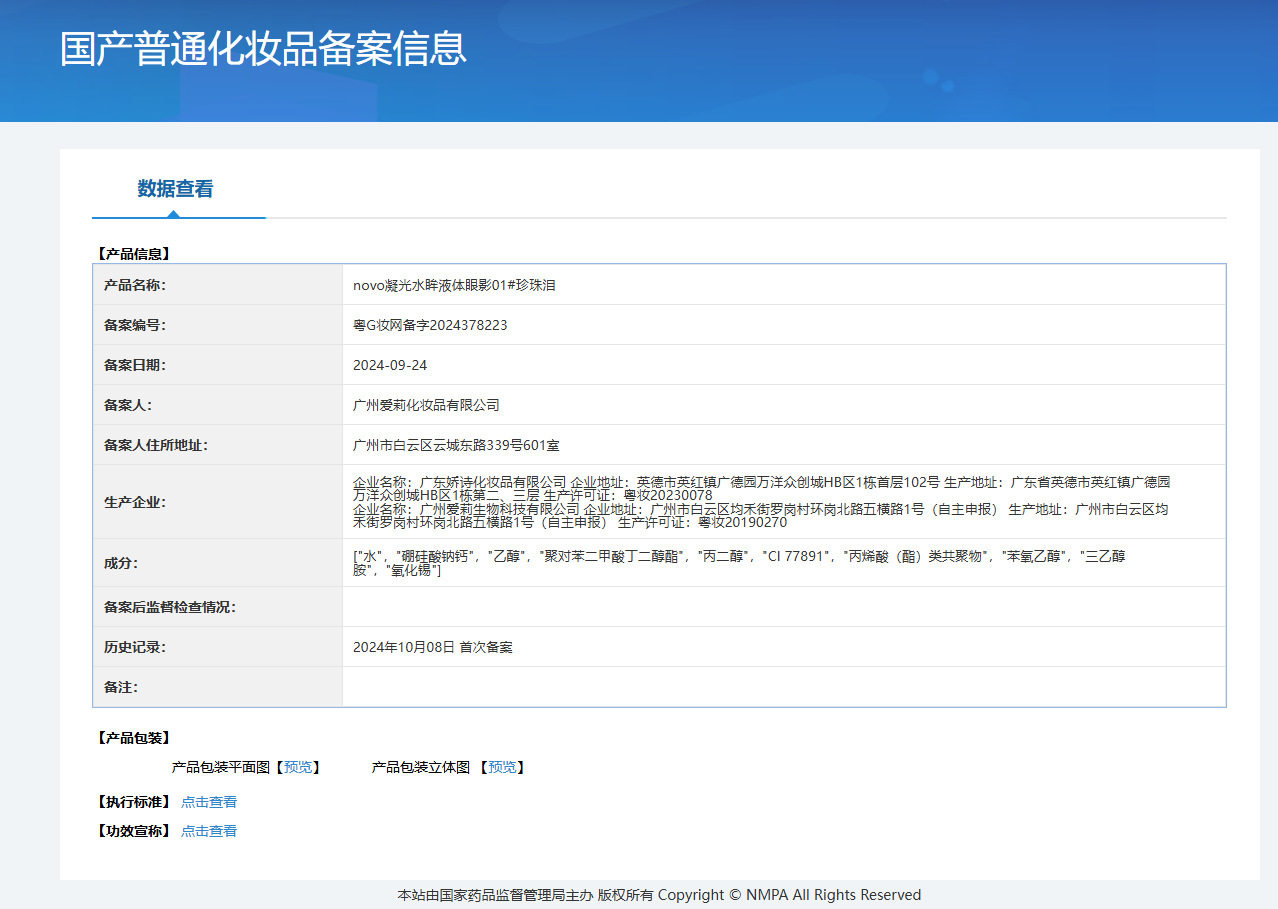Click the page title 国产普通化妆品备案信息
Viewport: 1278px width, 909px height.
point(263,49)
